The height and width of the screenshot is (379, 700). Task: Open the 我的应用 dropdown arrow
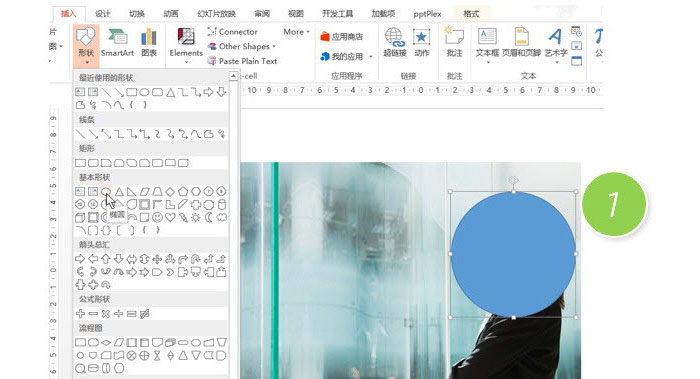[x=371, y=57]
